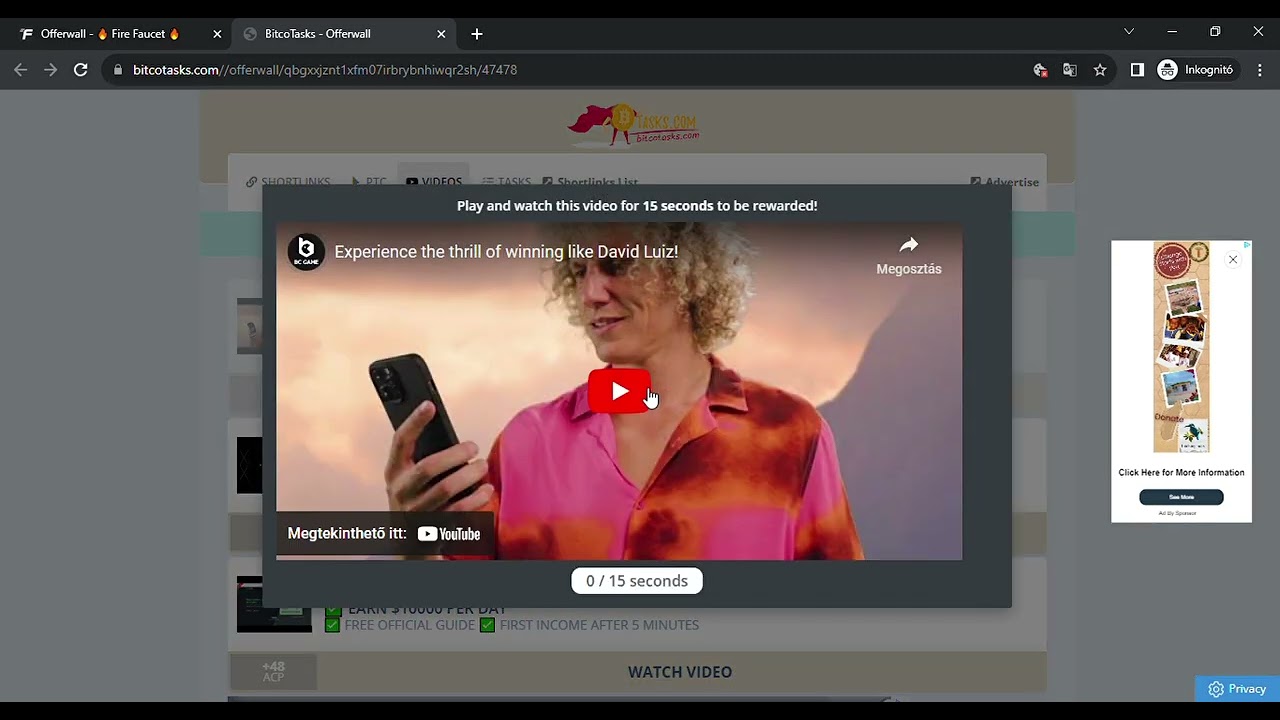Close the Fire Faucet tab
This screenshot has height=720, width=1280.
point(217,34)
